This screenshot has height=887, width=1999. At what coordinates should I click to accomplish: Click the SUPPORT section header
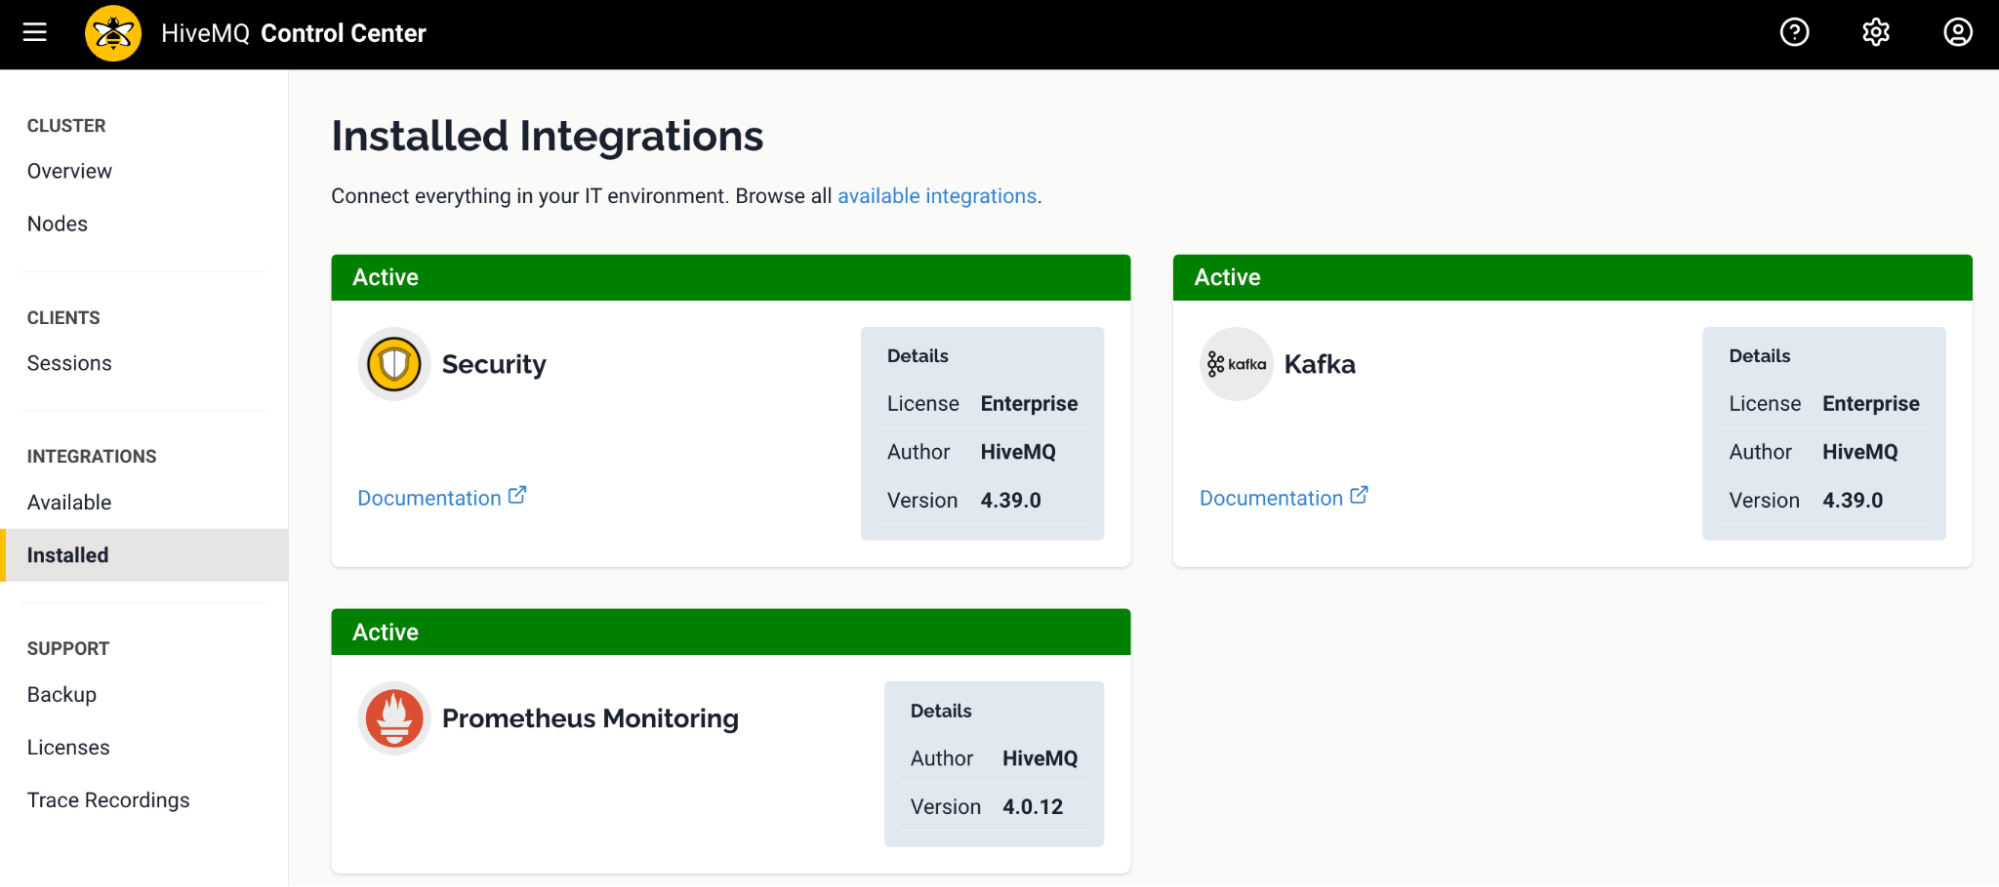(x=68, y=648)
